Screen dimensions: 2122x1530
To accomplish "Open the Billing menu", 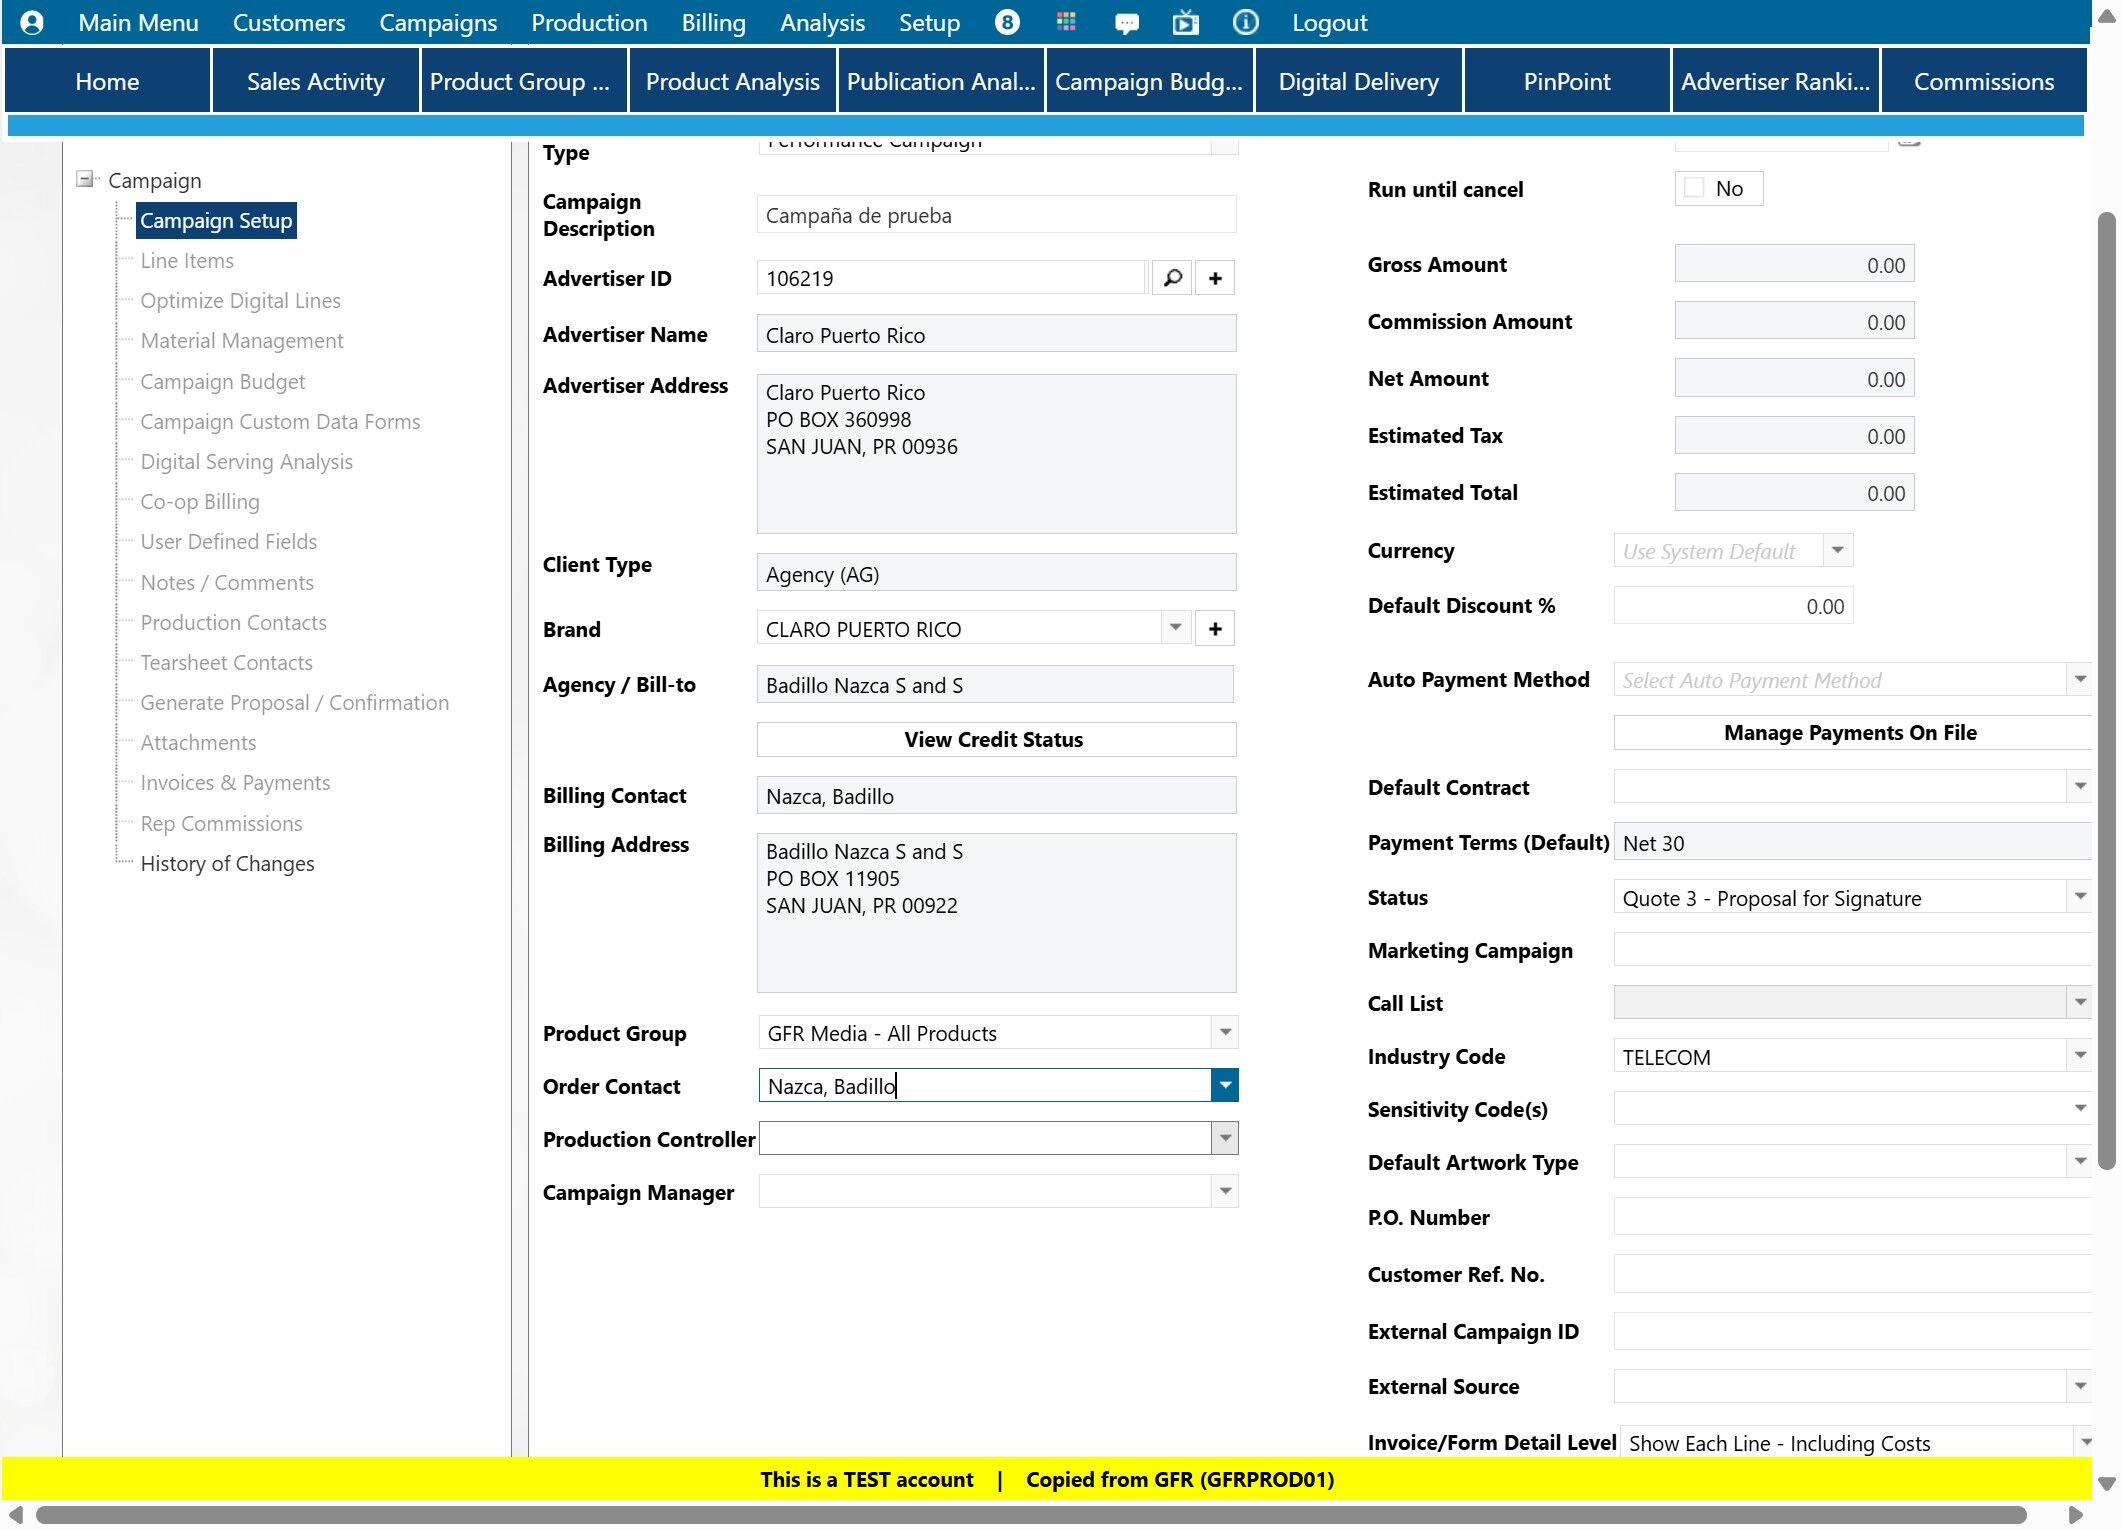I will [x=713, y=22].
